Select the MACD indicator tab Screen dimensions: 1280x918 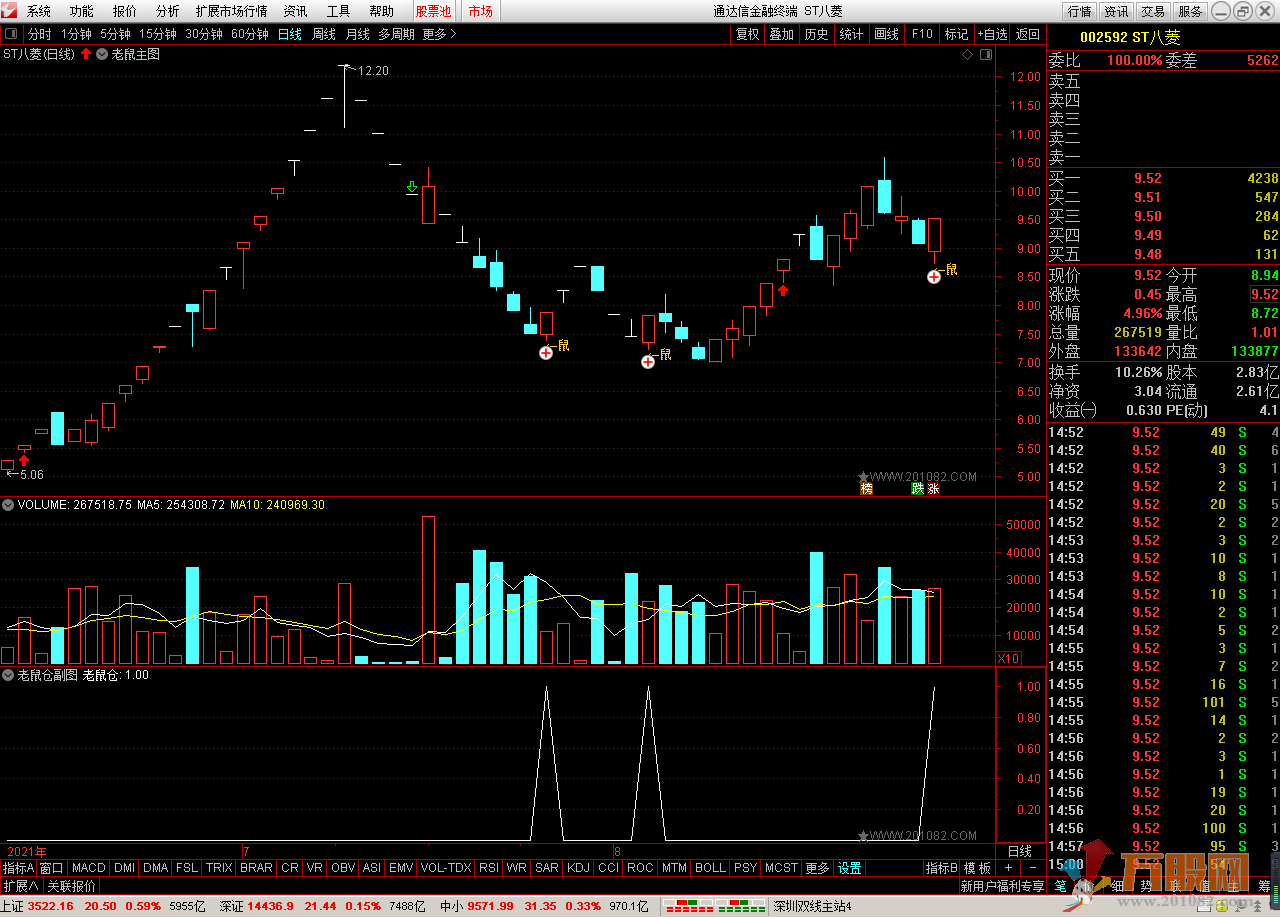pyautogui.click(x=89, y=868)
